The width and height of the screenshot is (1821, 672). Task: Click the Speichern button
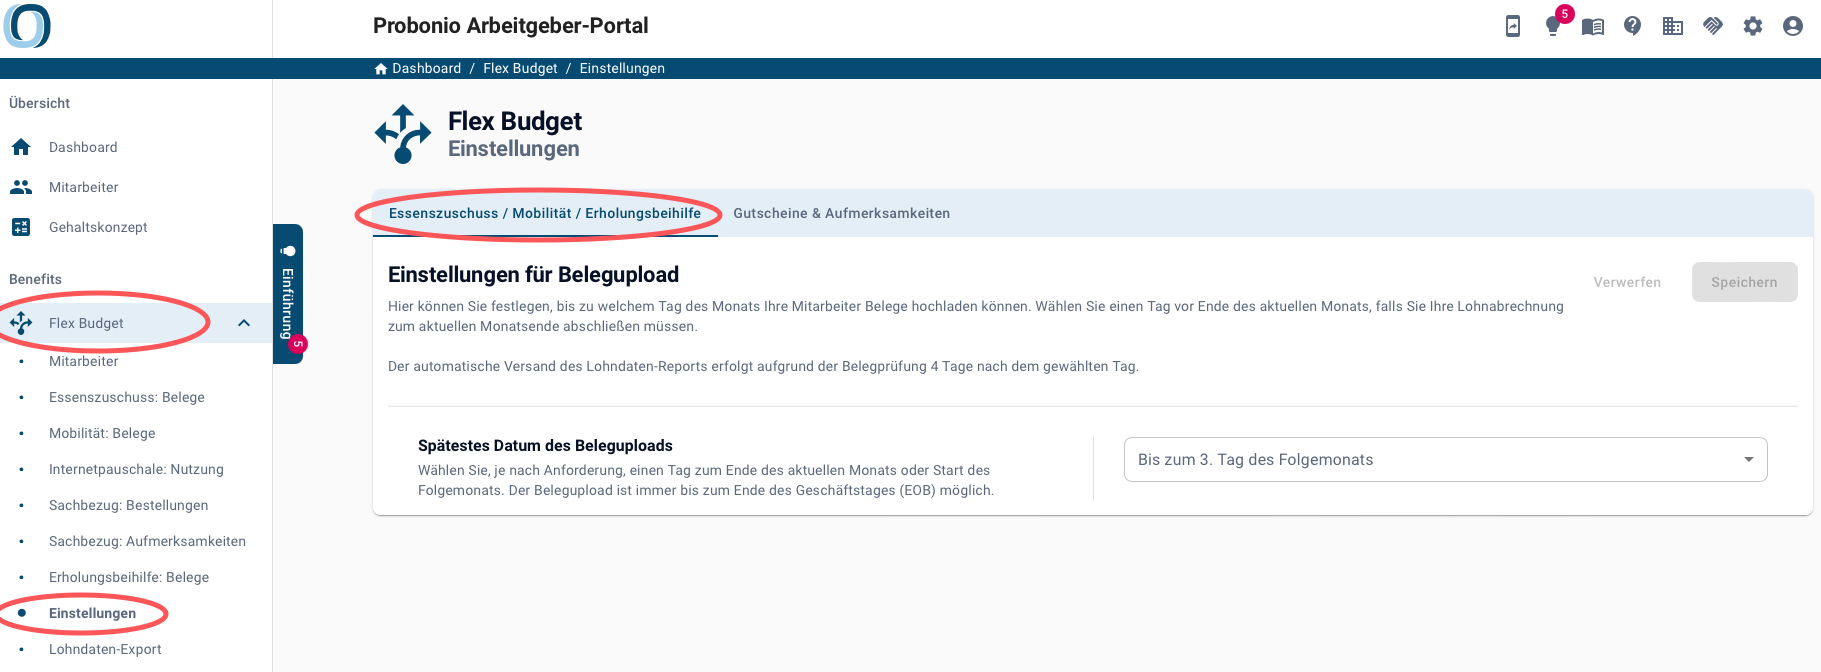1744,282
